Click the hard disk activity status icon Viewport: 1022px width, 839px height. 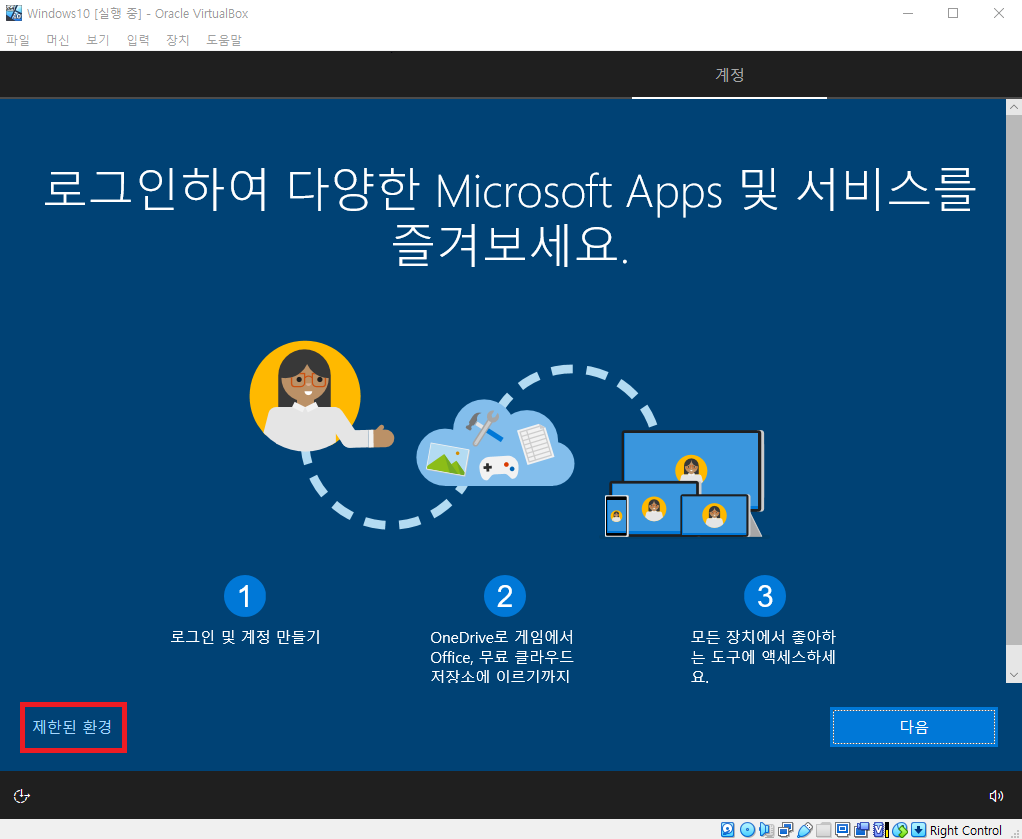pyautogui.click(x=727, y=829)
